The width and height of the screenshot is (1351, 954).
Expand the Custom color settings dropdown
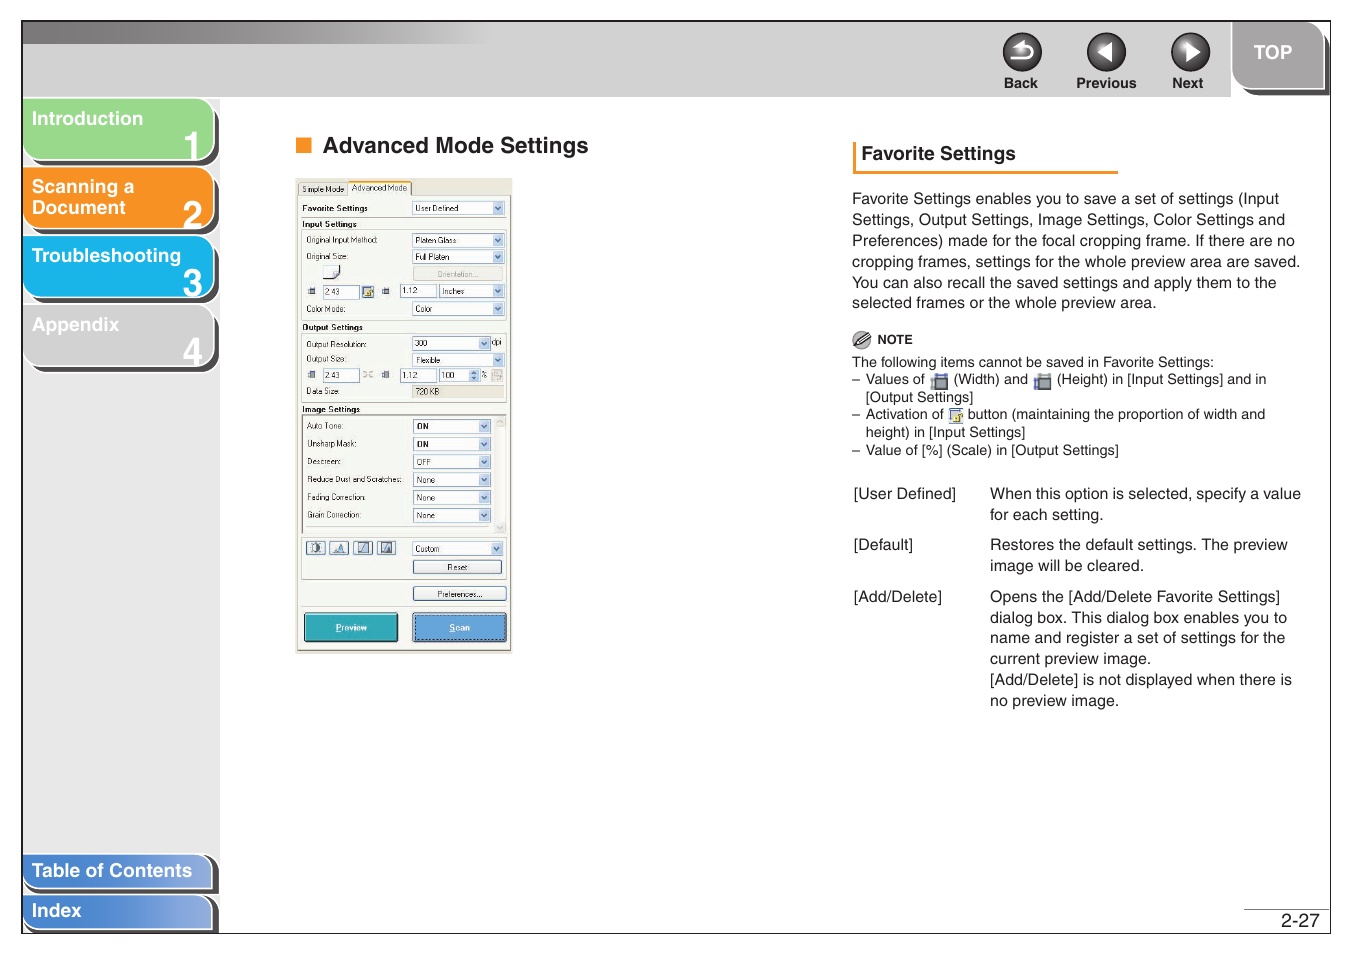point(458,549)
